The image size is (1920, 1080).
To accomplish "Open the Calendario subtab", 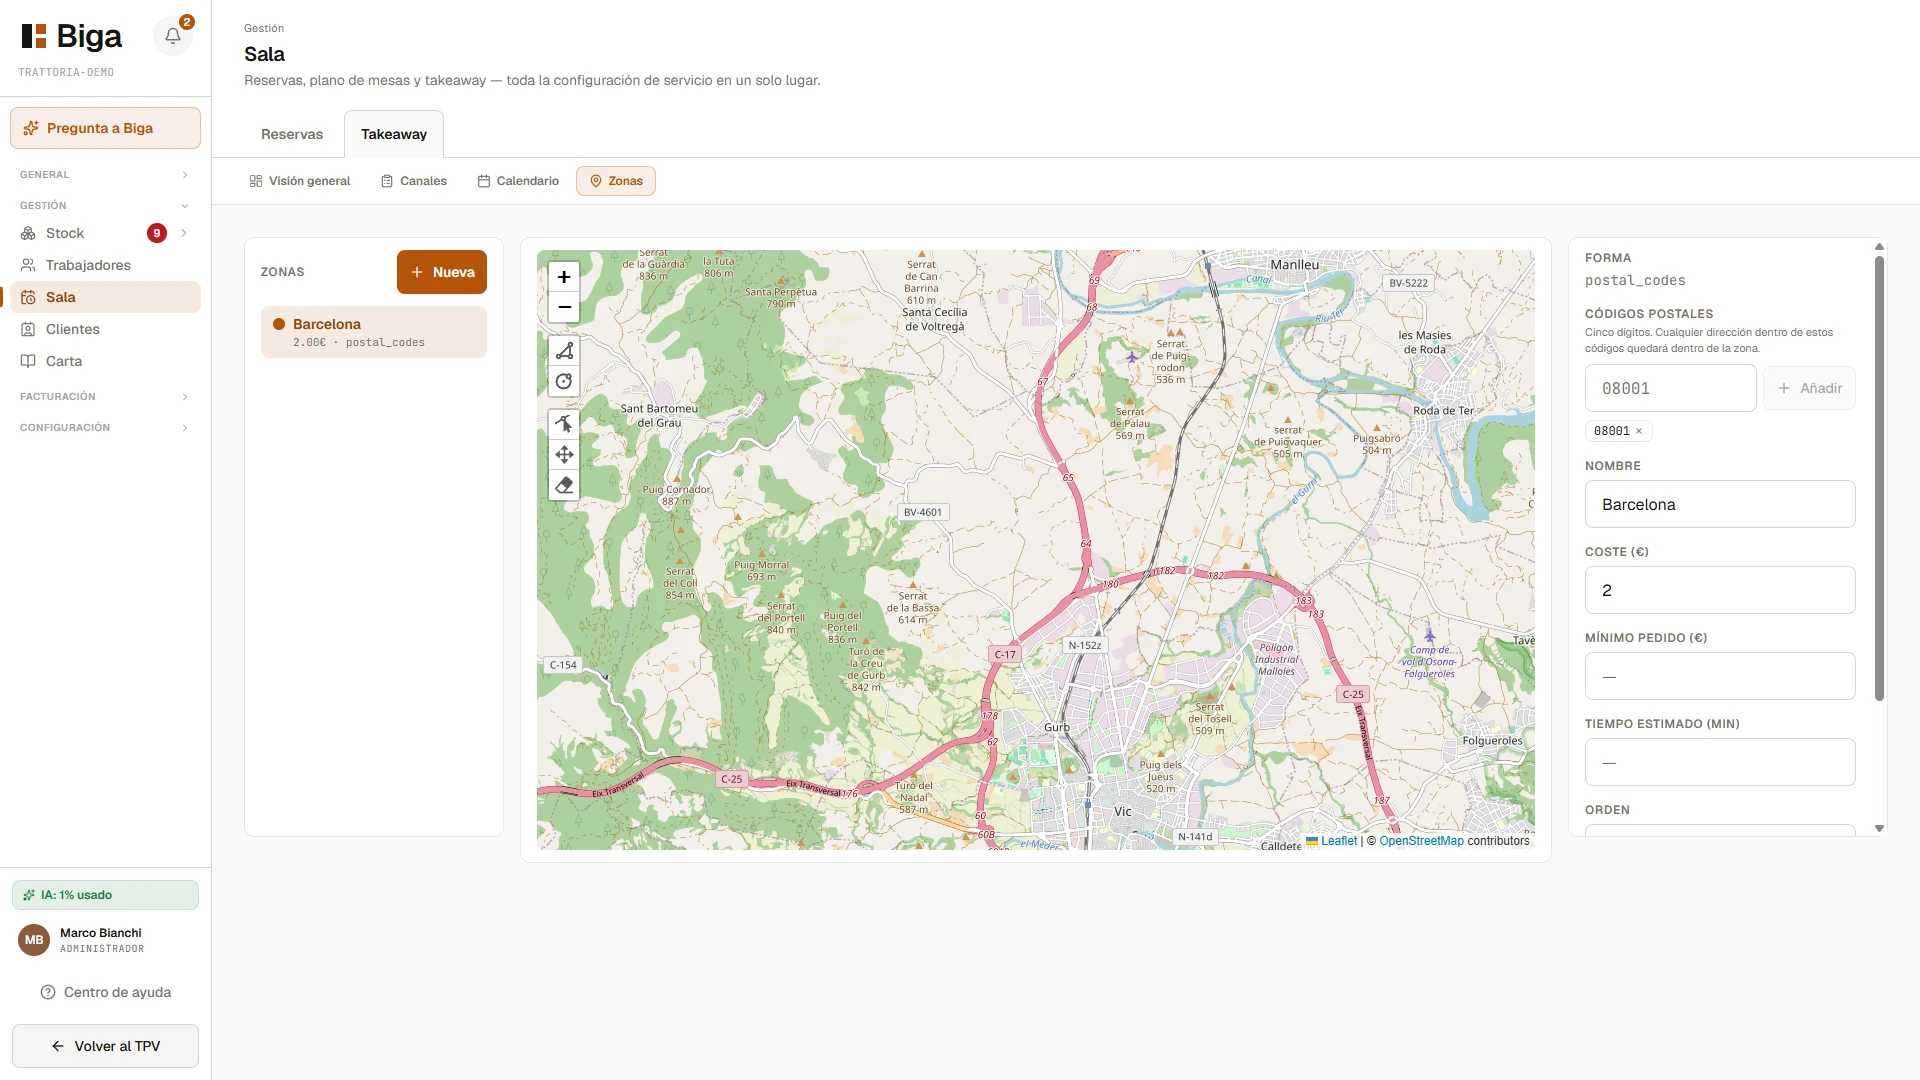I will (518, 181).
